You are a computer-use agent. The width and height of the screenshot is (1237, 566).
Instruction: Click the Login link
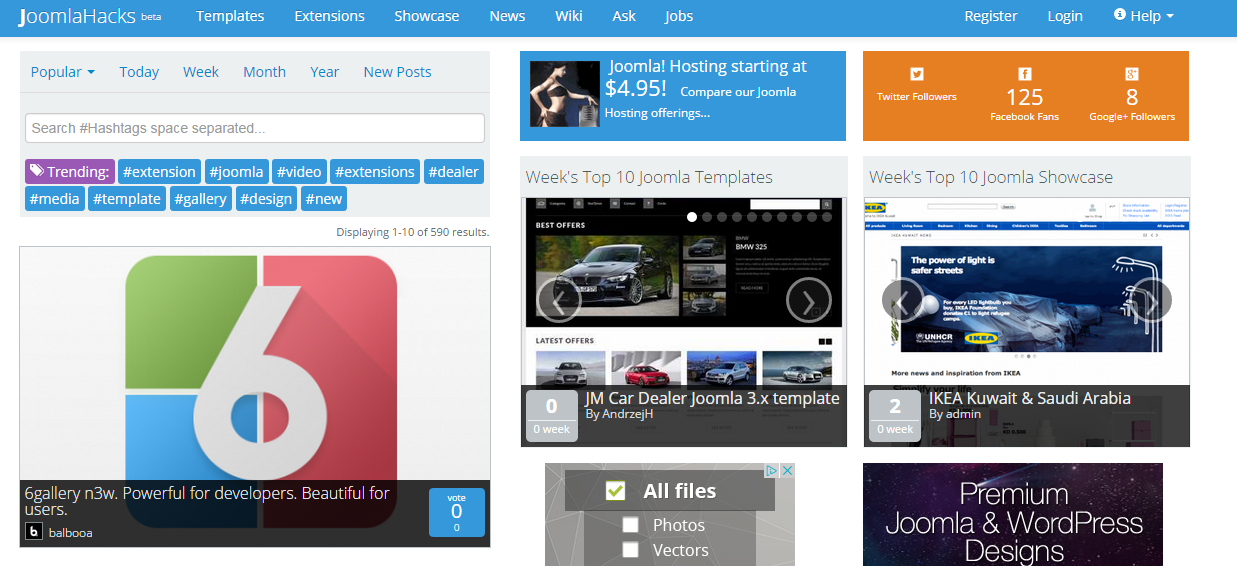tap(1065, 16)
